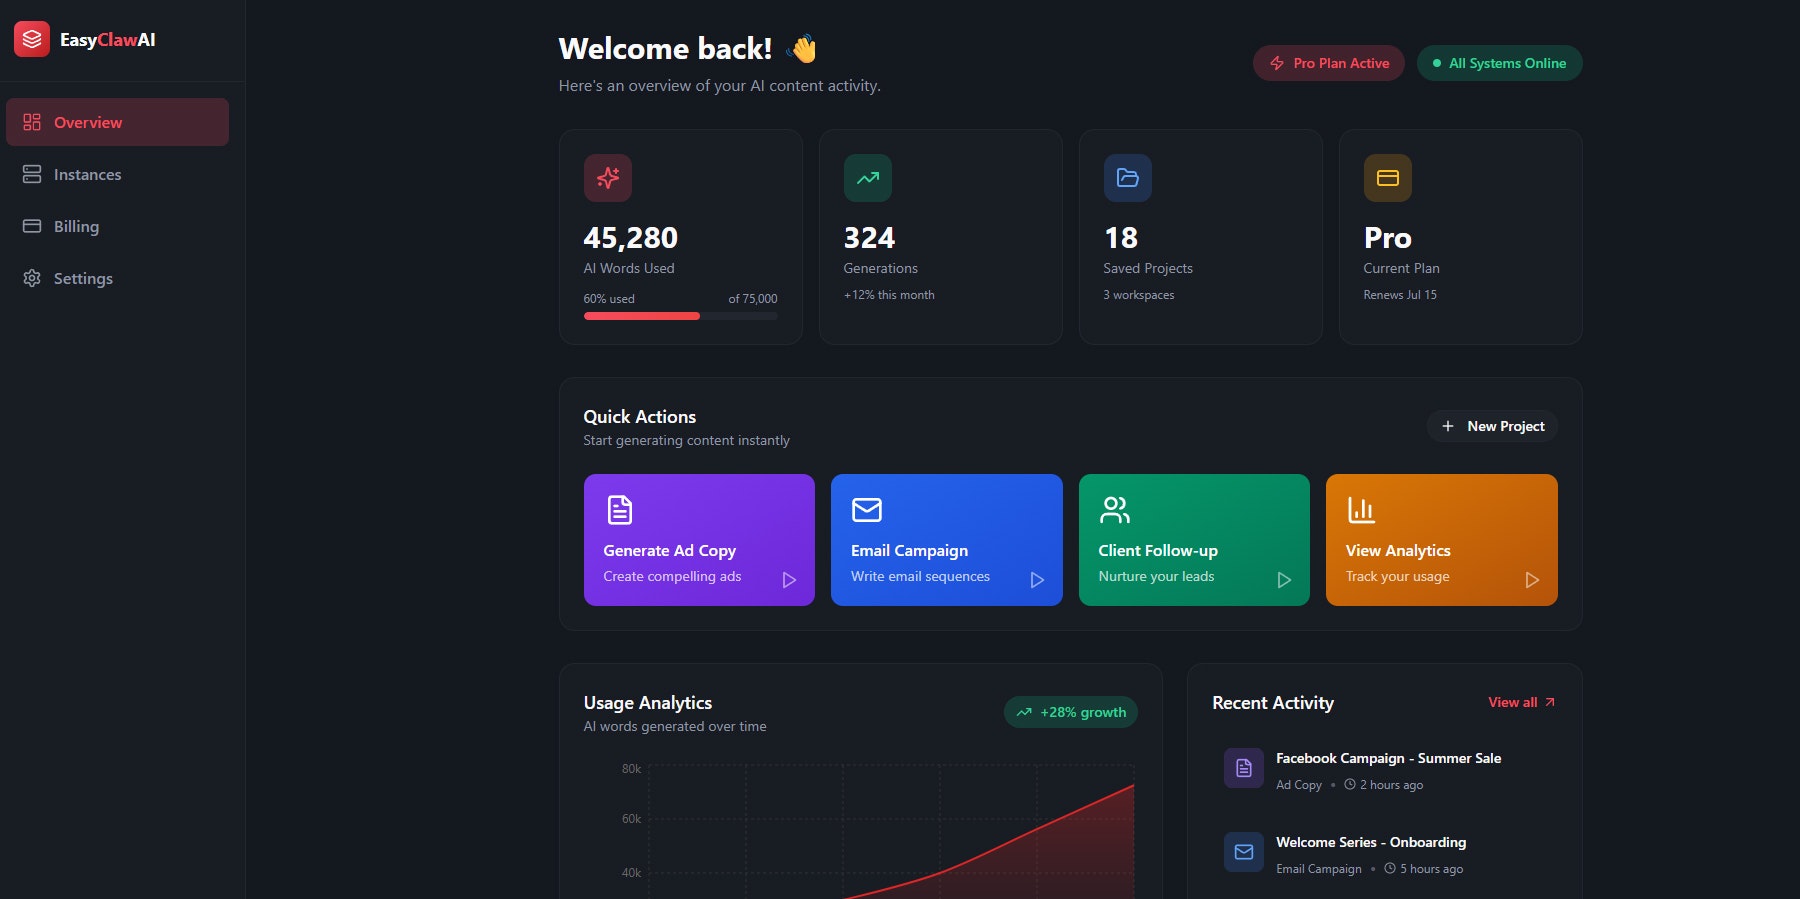
Task: Click the +28% growth badge
Action: click(1071, 712)
